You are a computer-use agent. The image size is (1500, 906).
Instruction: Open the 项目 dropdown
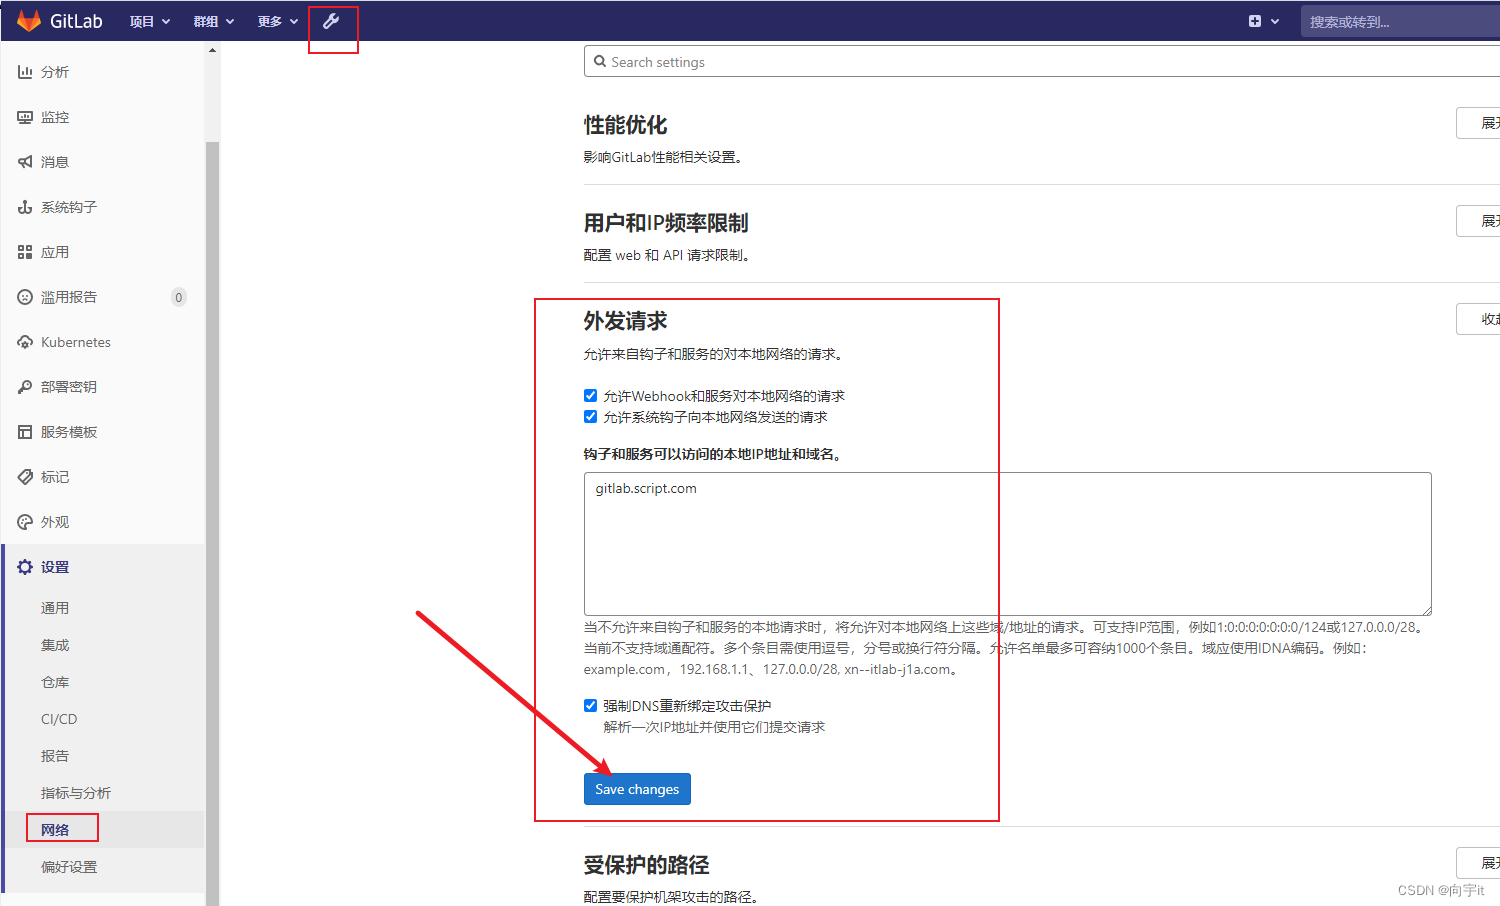pyautogui.click(x=149, y=20)
